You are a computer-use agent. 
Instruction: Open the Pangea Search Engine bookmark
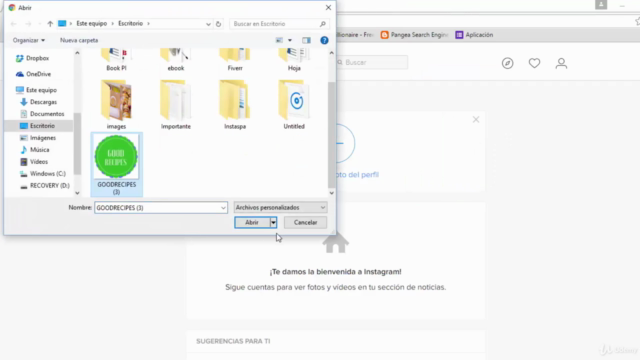414,35
